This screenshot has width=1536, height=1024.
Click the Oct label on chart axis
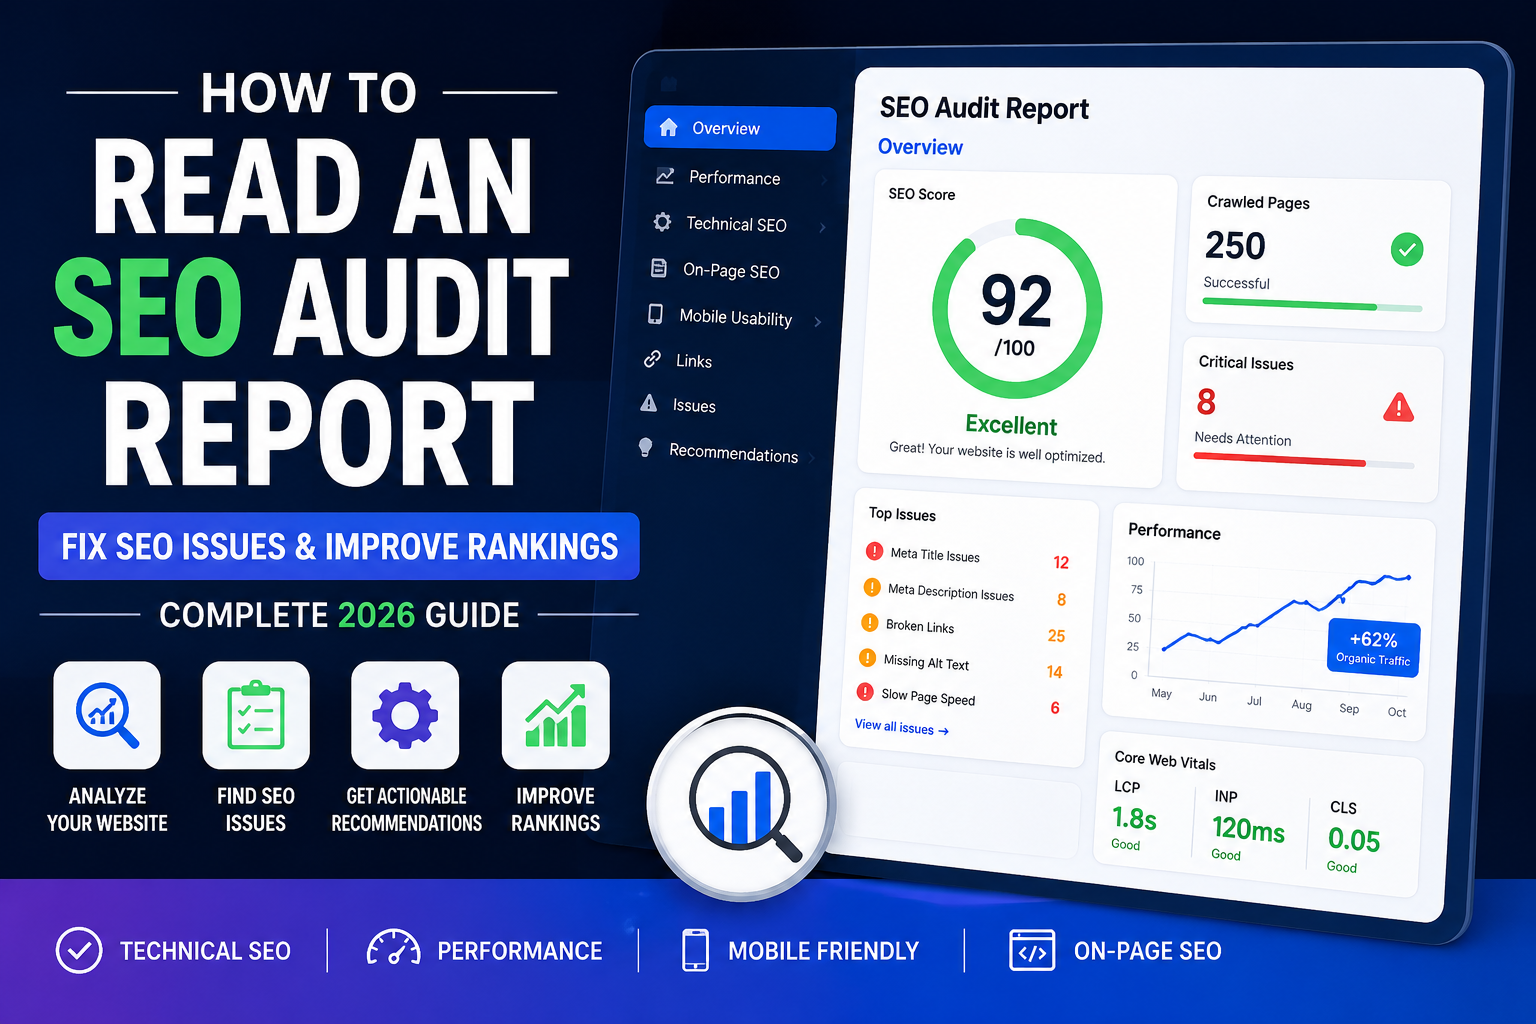[x=1396, y=712]
